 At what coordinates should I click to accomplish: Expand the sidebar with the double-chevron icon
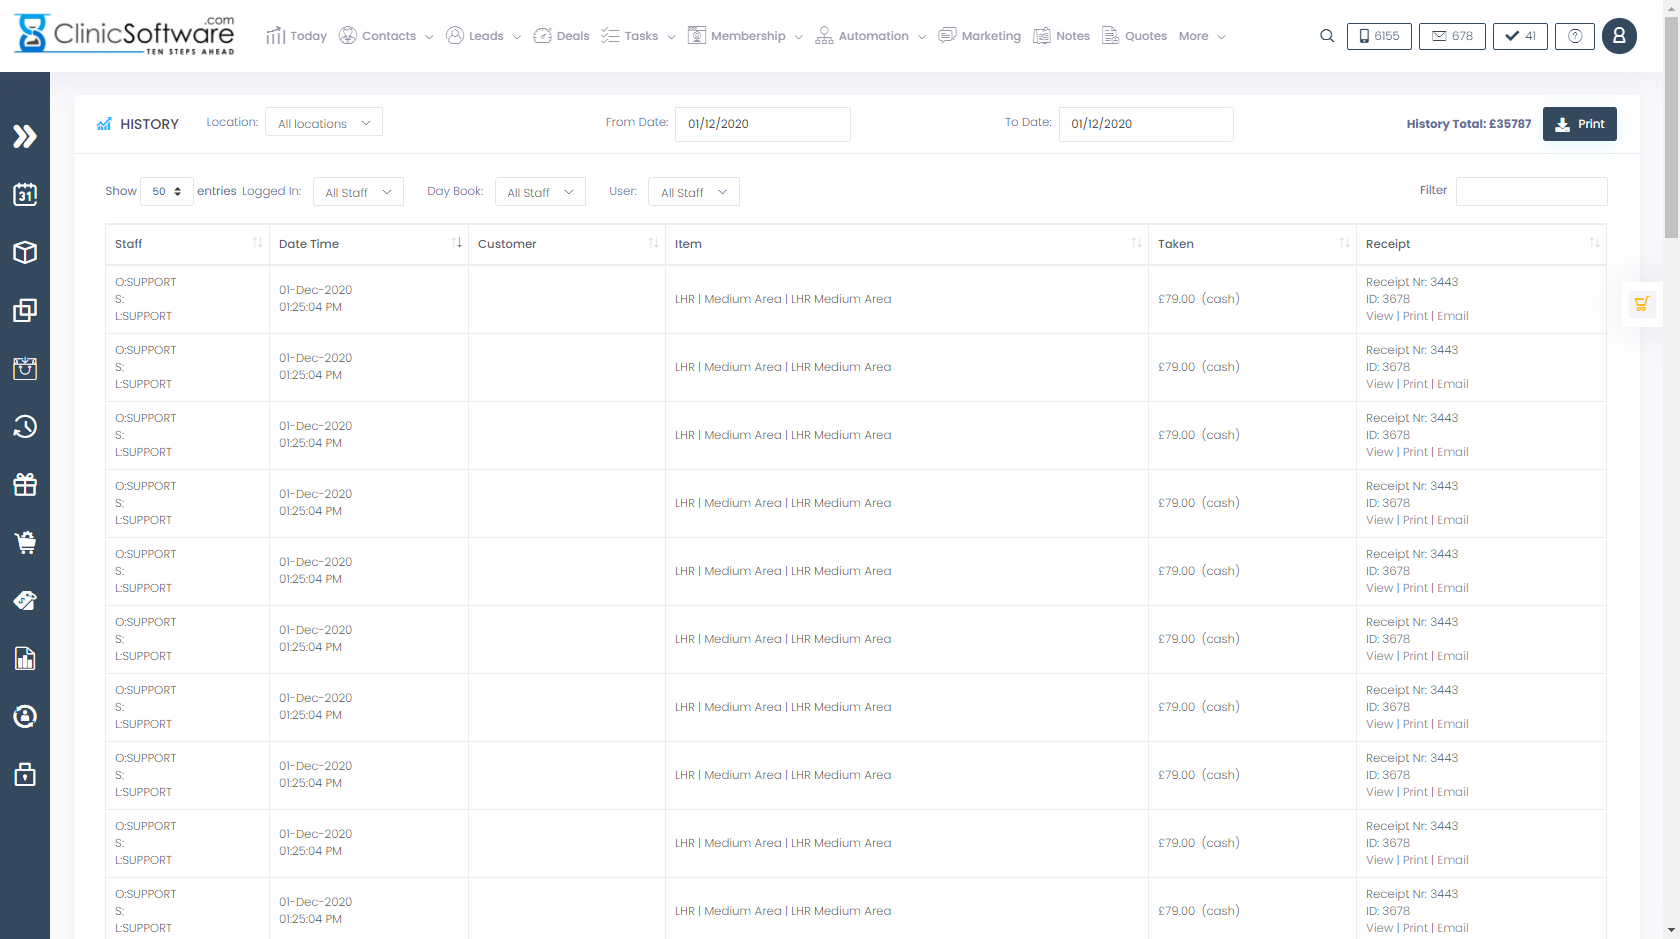(x=25, y=136)
